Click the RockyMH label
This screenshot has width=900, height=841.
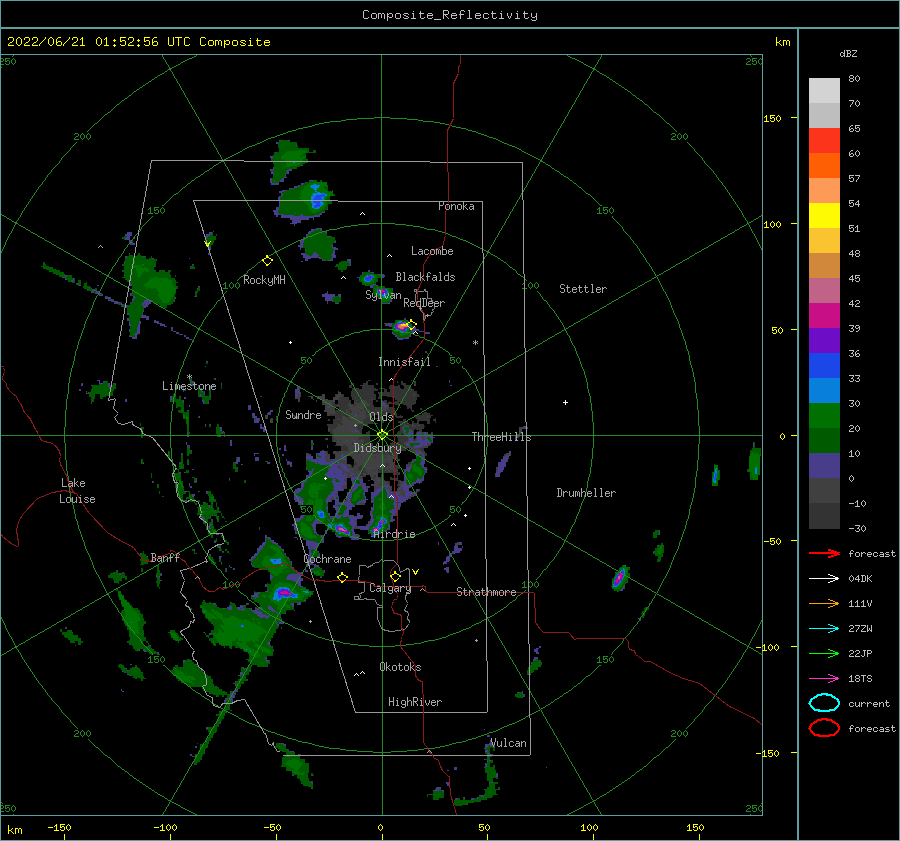click(x=264, y=280)
